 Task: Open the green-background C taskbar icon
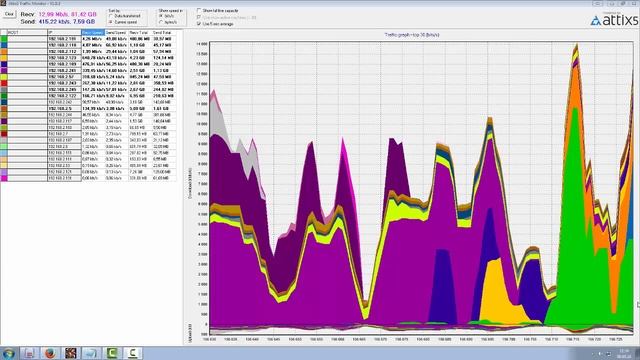(x=112, y=353)
